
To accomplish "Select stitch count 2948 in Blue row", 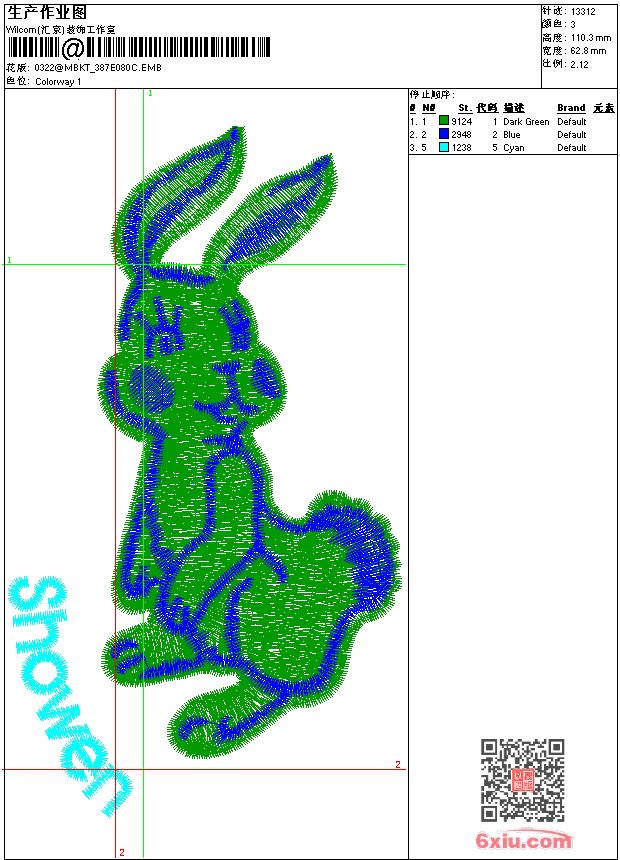I will click(x=461, y=134).
